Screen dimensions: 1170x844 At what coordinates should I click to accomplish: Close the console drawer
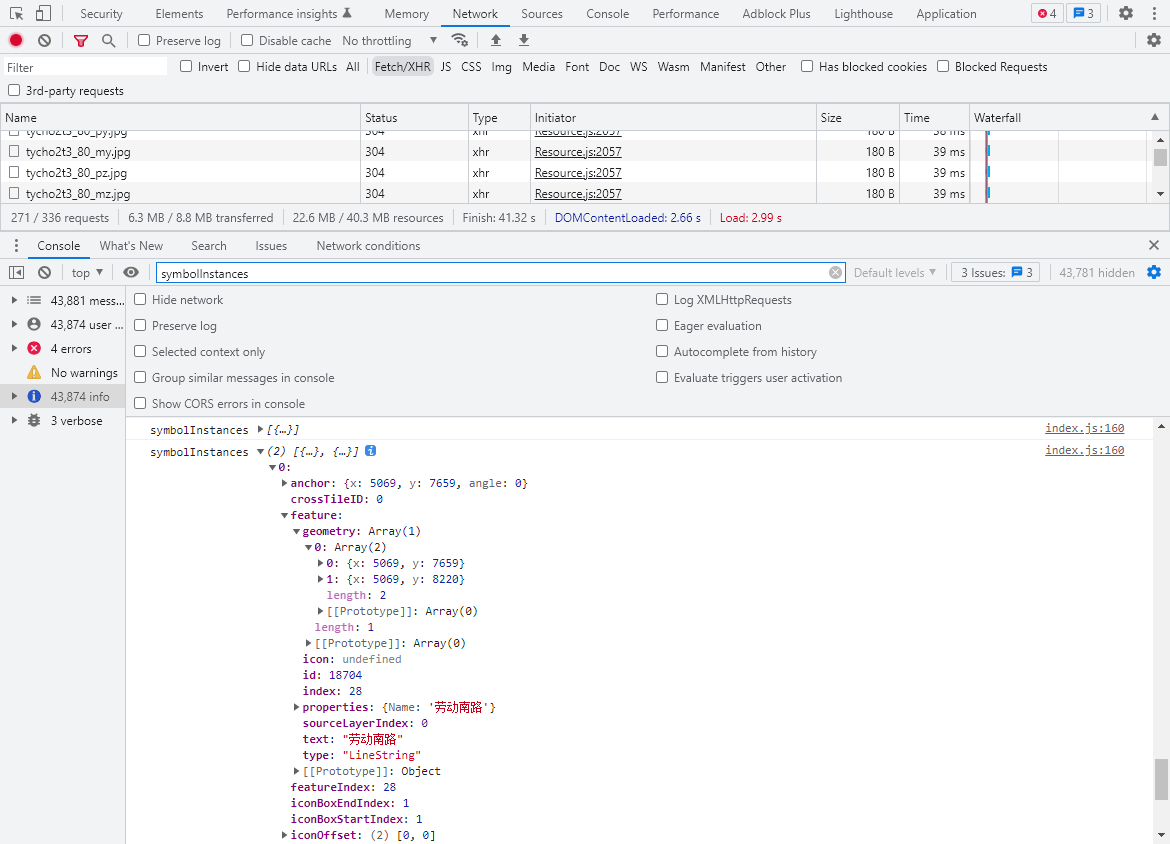(x=1154, y=245)
